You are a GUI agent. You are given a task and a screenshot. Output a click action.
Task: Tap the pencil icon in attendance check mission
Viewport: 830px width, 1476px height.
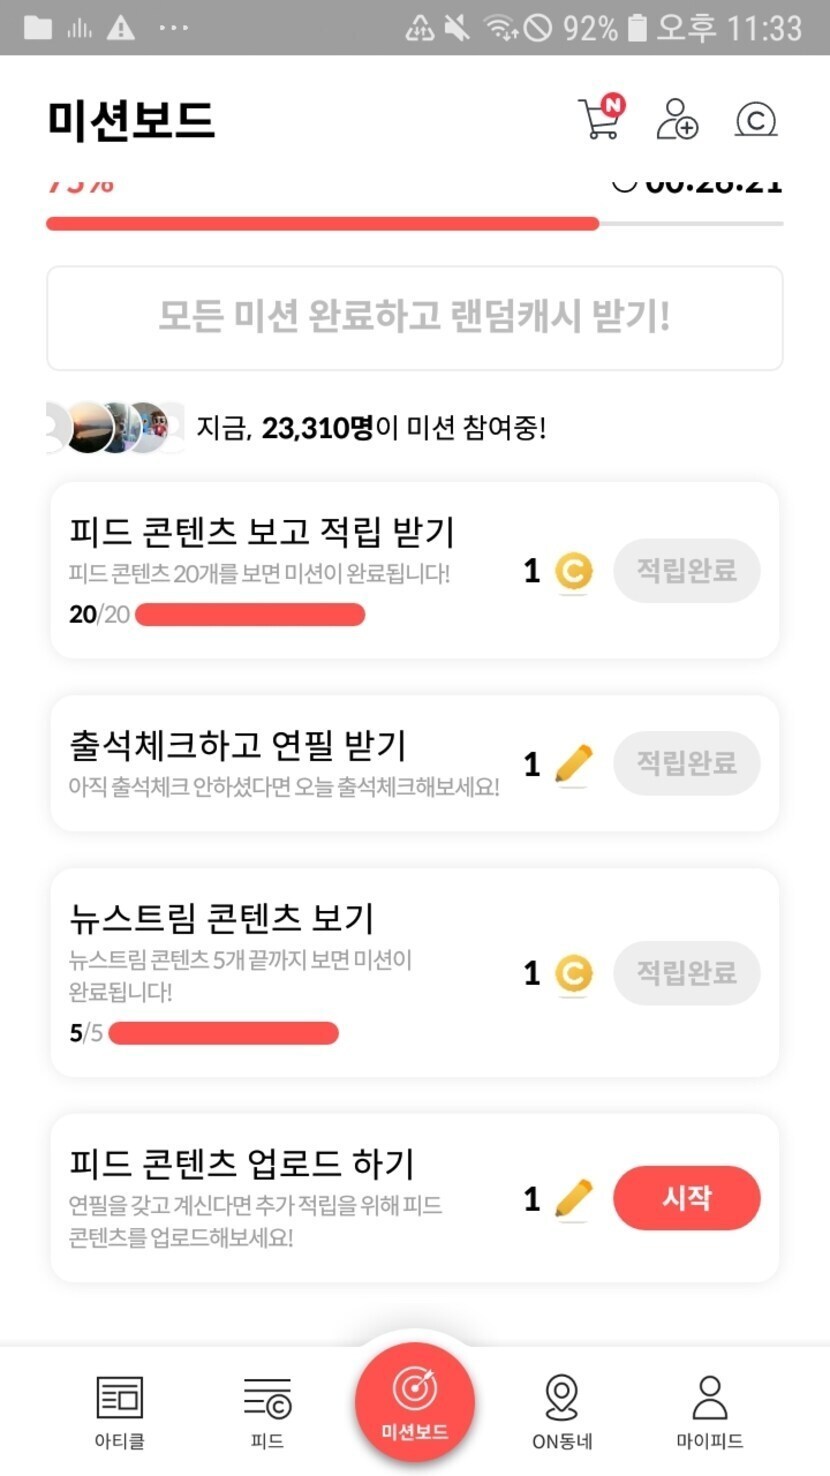(x=573, y=765)
